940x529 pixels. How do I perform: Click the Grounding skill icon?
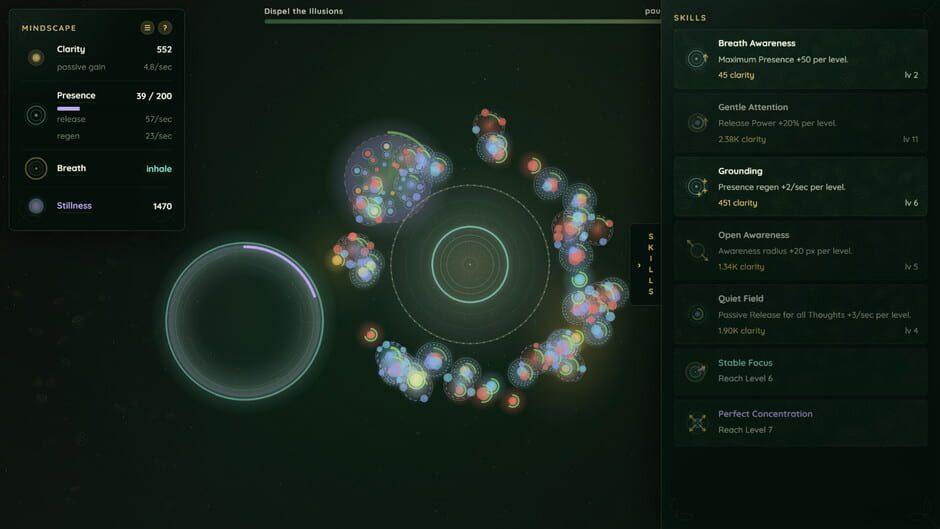(697, 187)
